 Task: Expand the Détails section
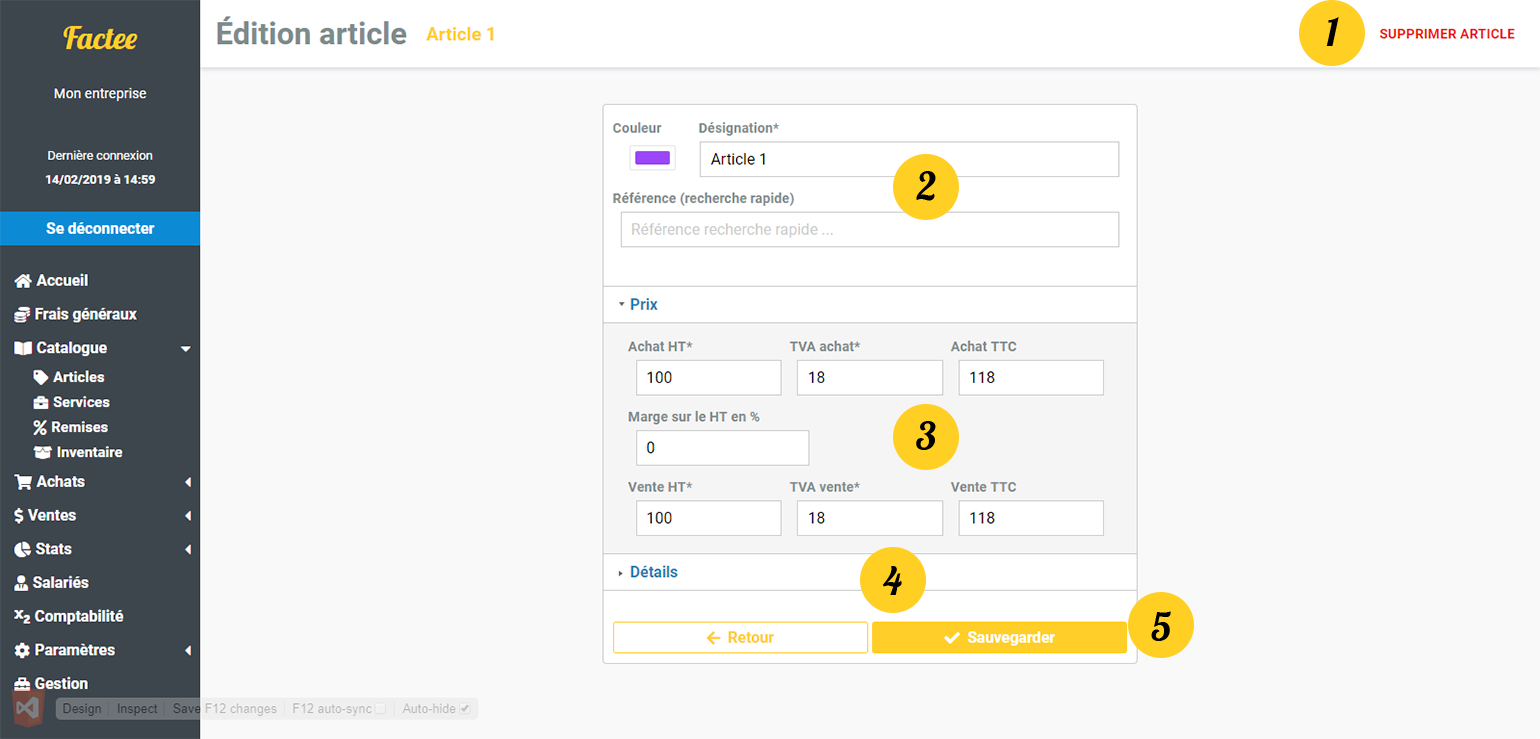pos(653,572)
